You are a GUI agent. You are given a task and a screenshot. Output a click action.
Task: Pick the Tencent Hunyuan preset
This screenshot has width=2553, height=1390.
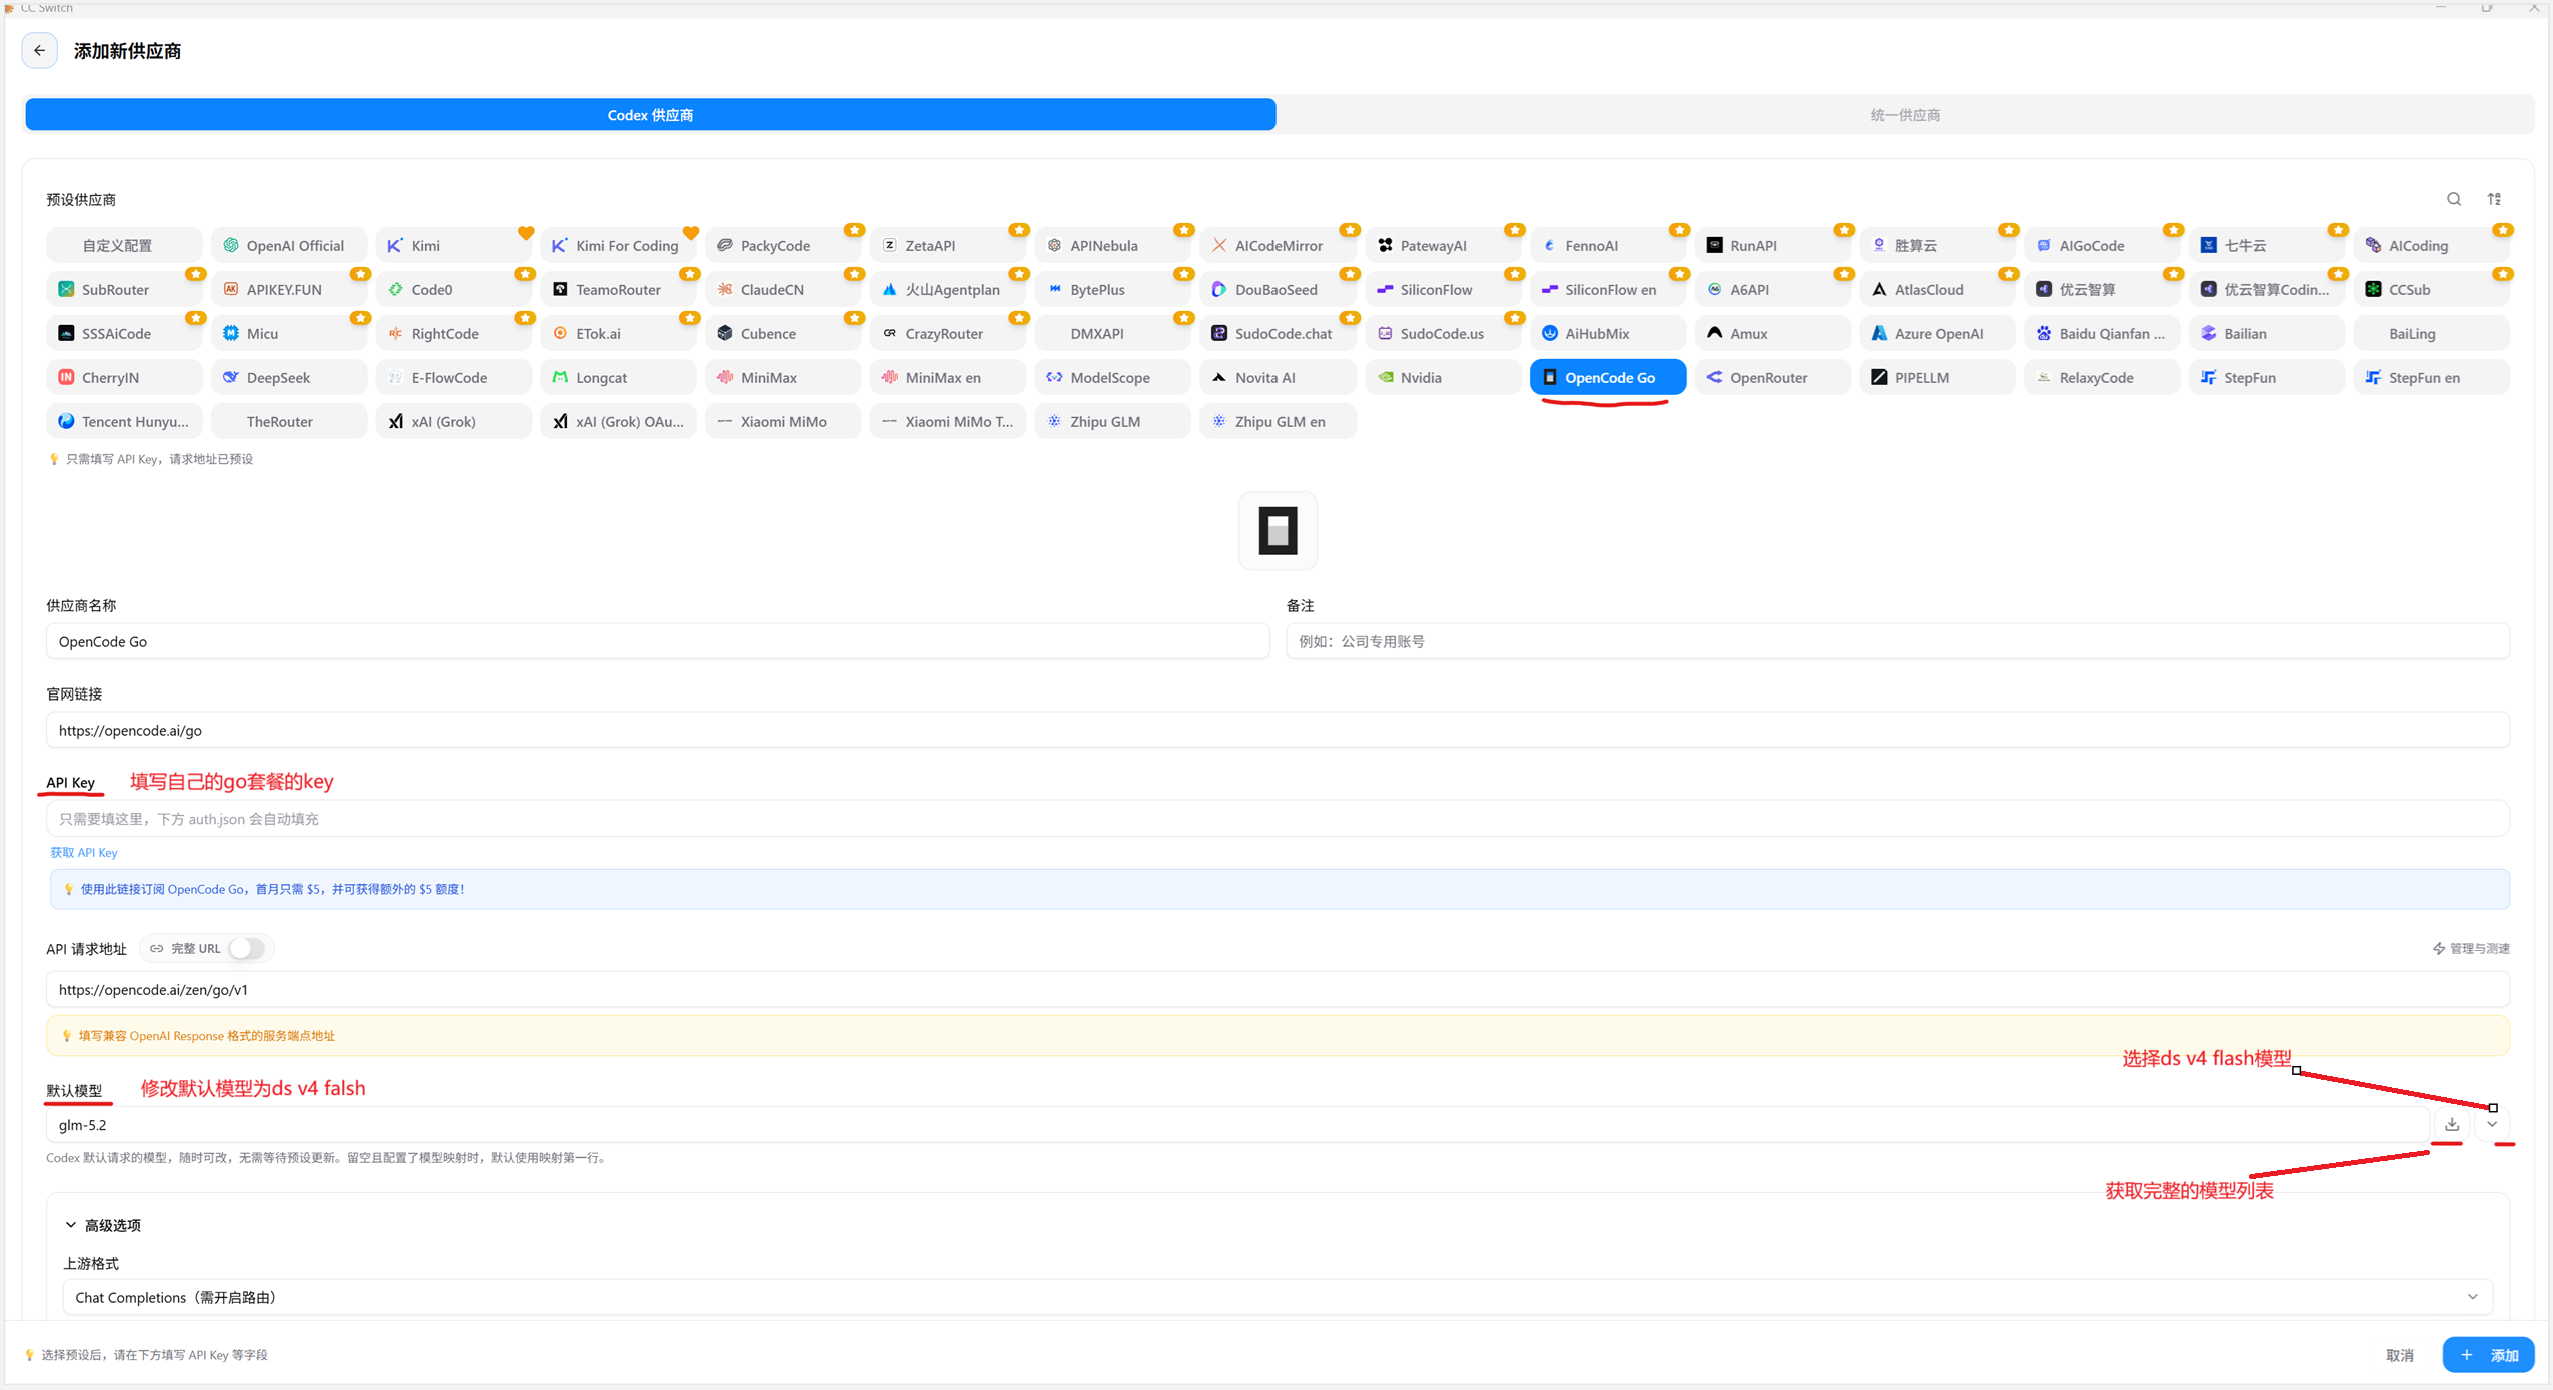point(124,421)
